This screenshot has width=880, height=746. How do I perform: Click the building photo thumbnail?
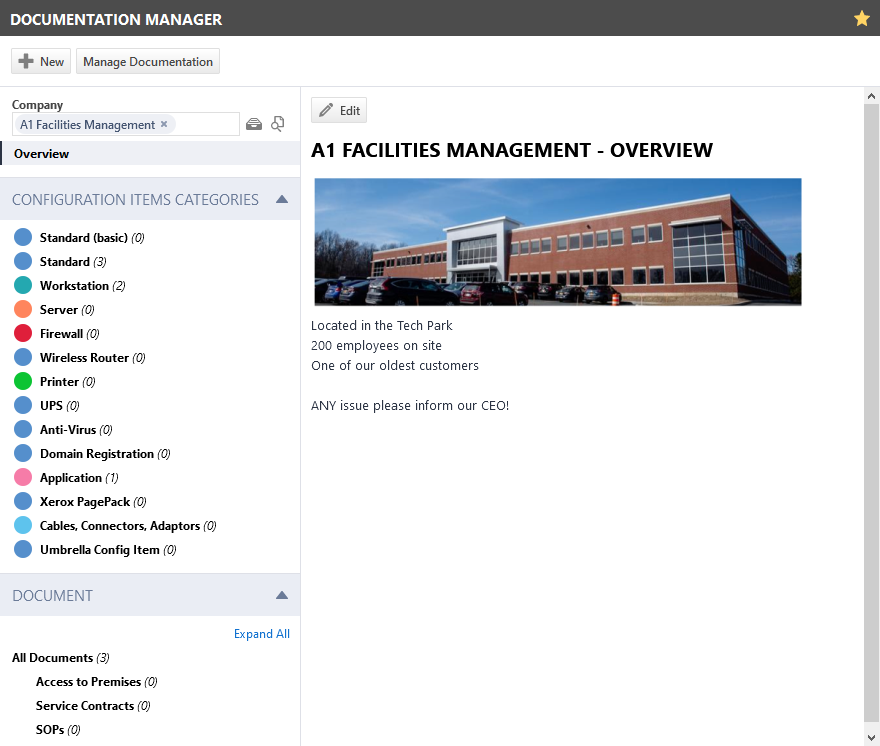[x=558, y=241]
